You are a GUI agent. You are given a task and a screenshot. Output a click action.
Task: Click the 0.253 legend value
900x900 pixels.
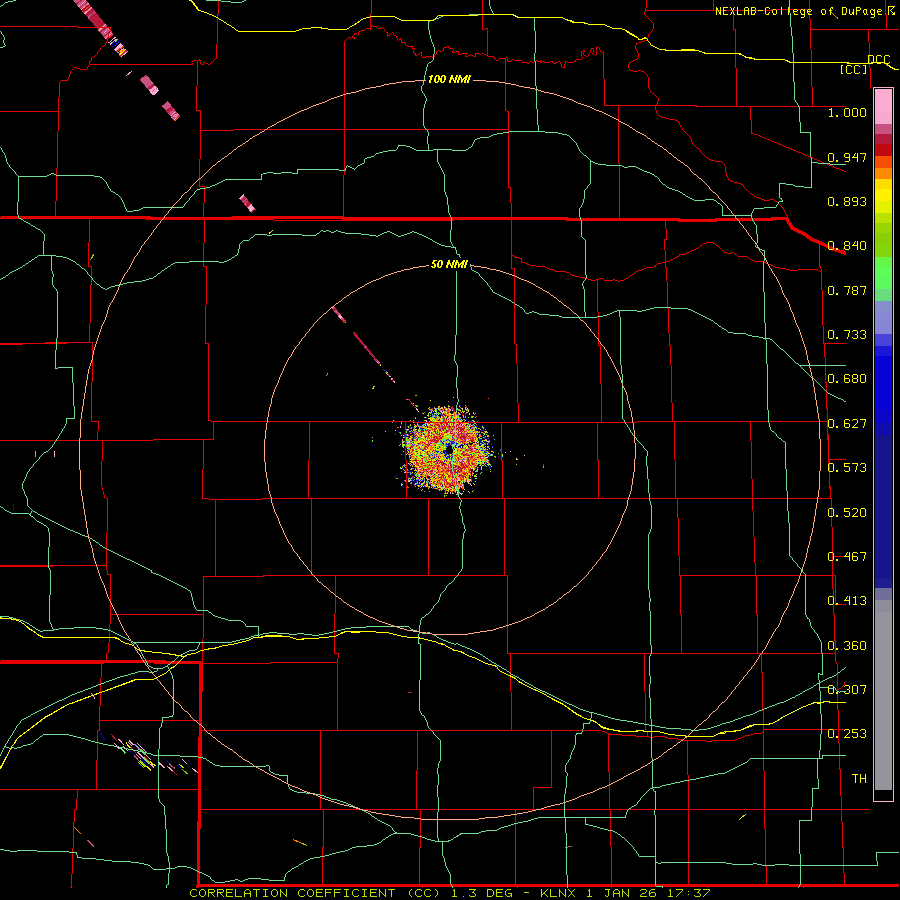847,734
